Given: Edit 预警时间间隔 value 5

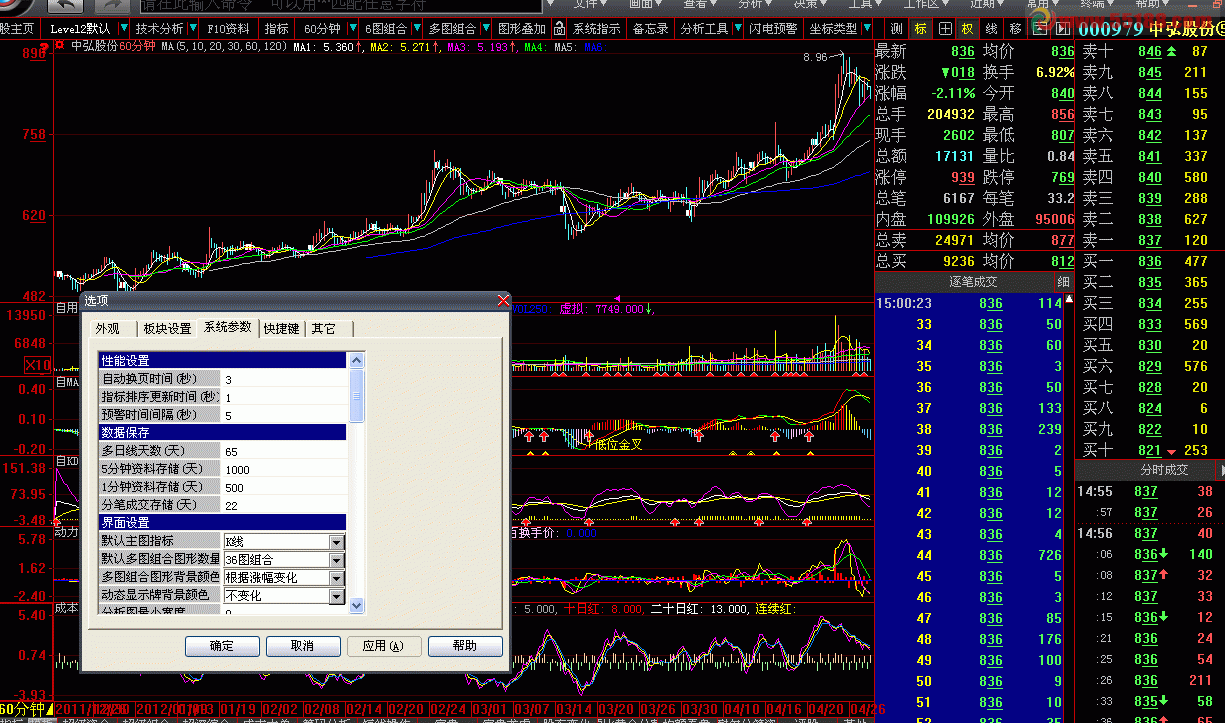Looking at the screenshot, I should 283,416.
